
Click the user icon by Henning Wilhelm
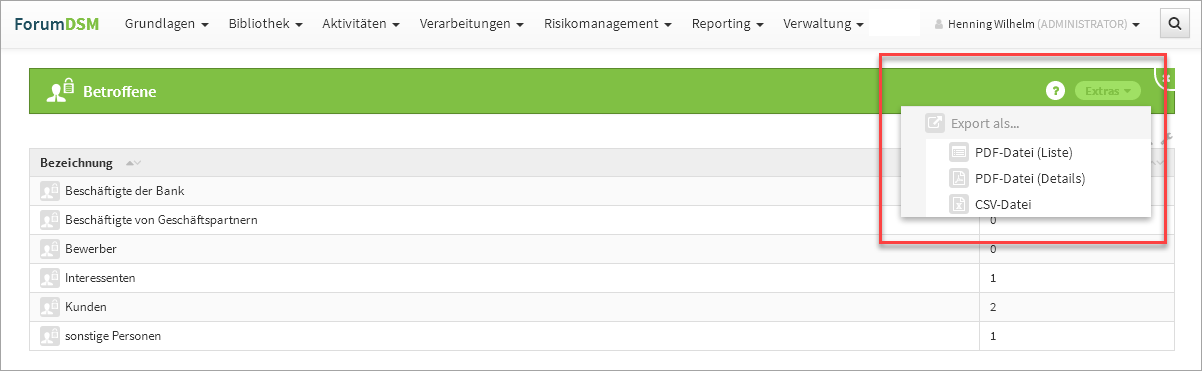938,24
